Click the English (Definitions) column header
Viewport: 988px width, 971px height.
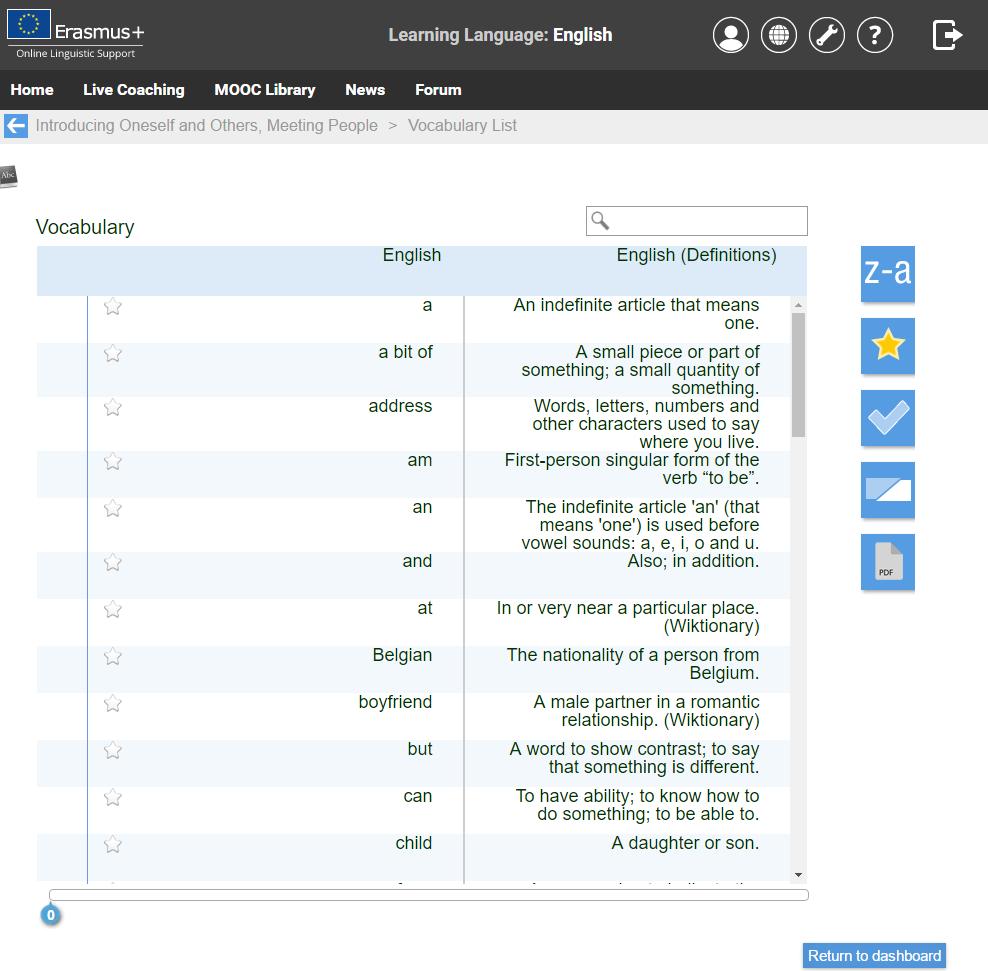(696, 255)
